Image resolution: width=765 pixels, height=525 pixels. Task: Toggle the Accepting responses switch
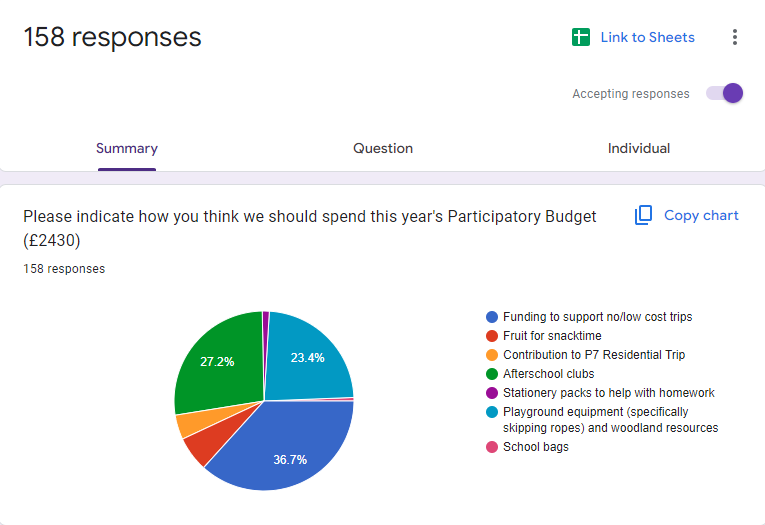pyautogui.click(x=725, y=93)
